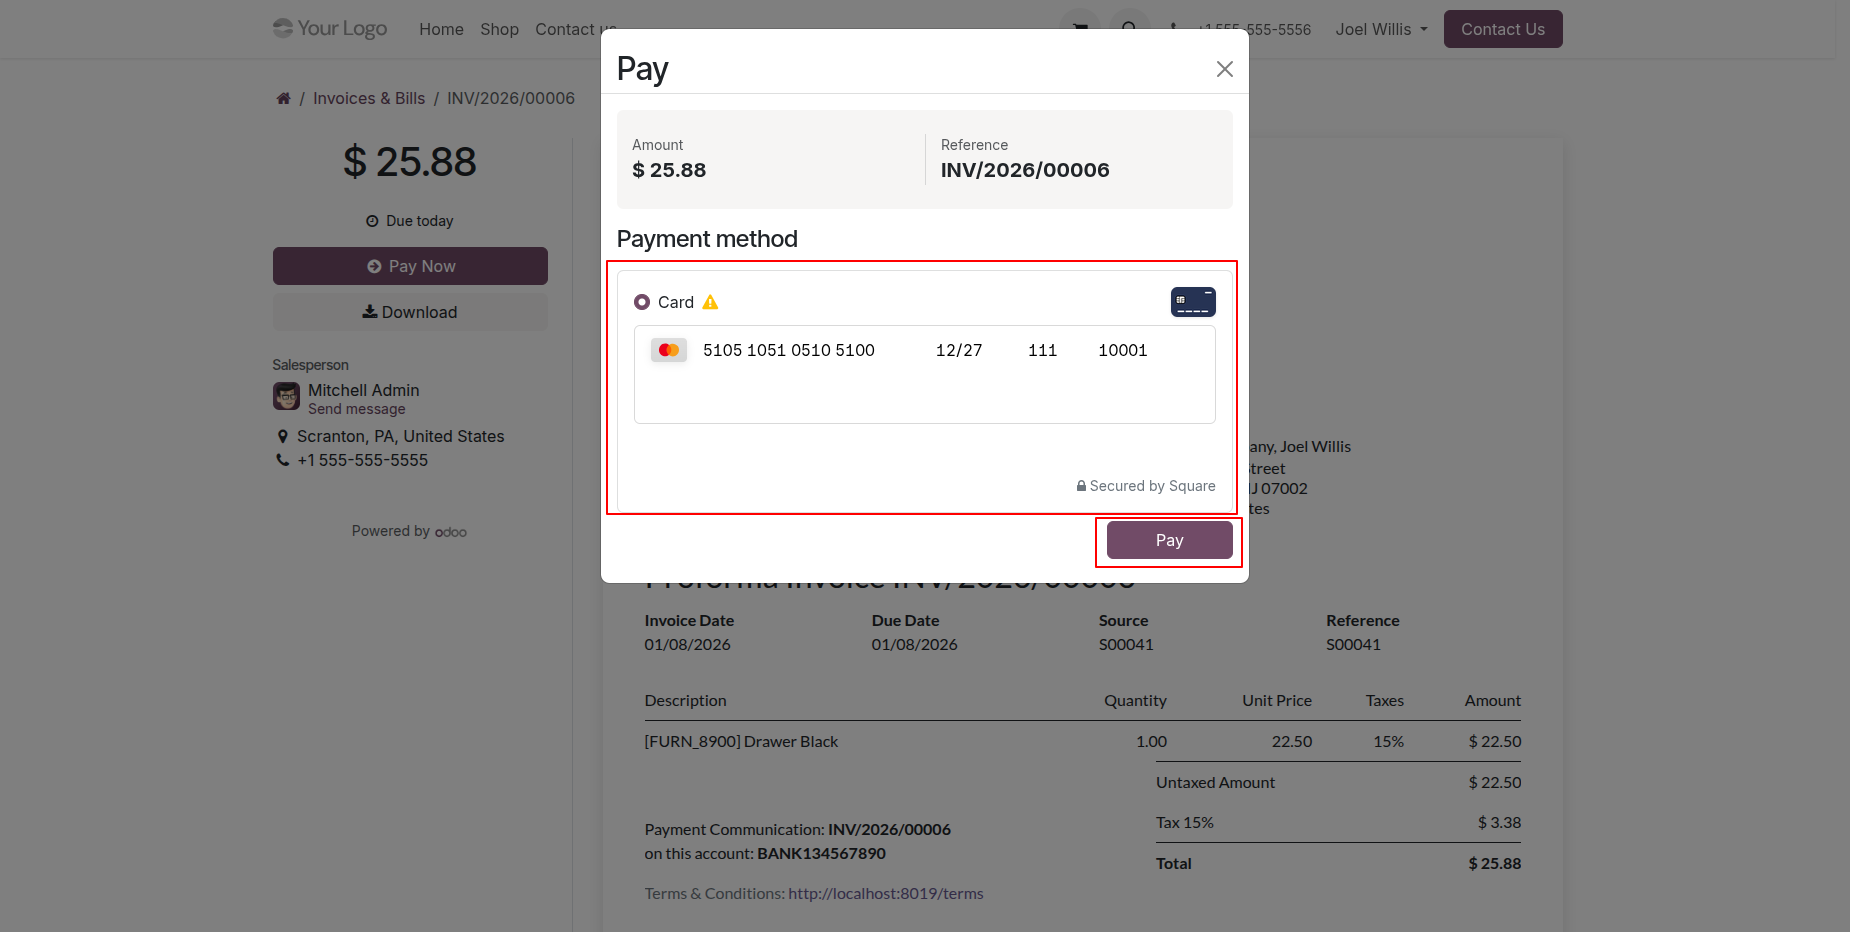The width and height of the screenshot is (1850, 932).
Task: Close the Pay dialog with the X
Action: pyautogui.click(x=1224, y=69)
